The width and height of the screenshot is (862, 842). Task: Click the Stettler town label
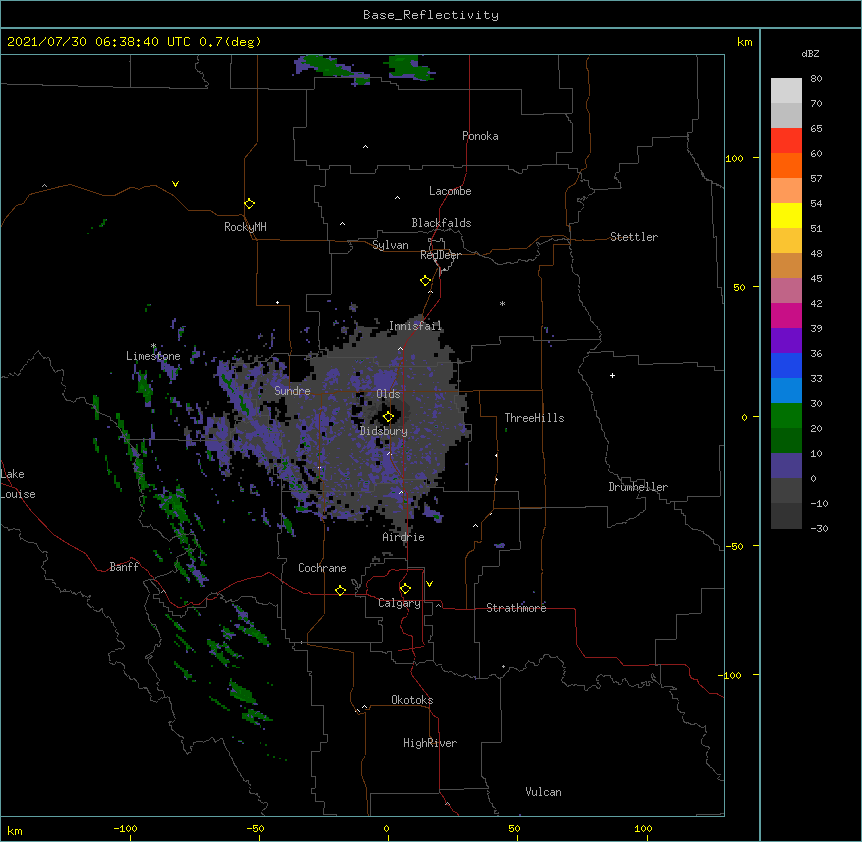634,237
